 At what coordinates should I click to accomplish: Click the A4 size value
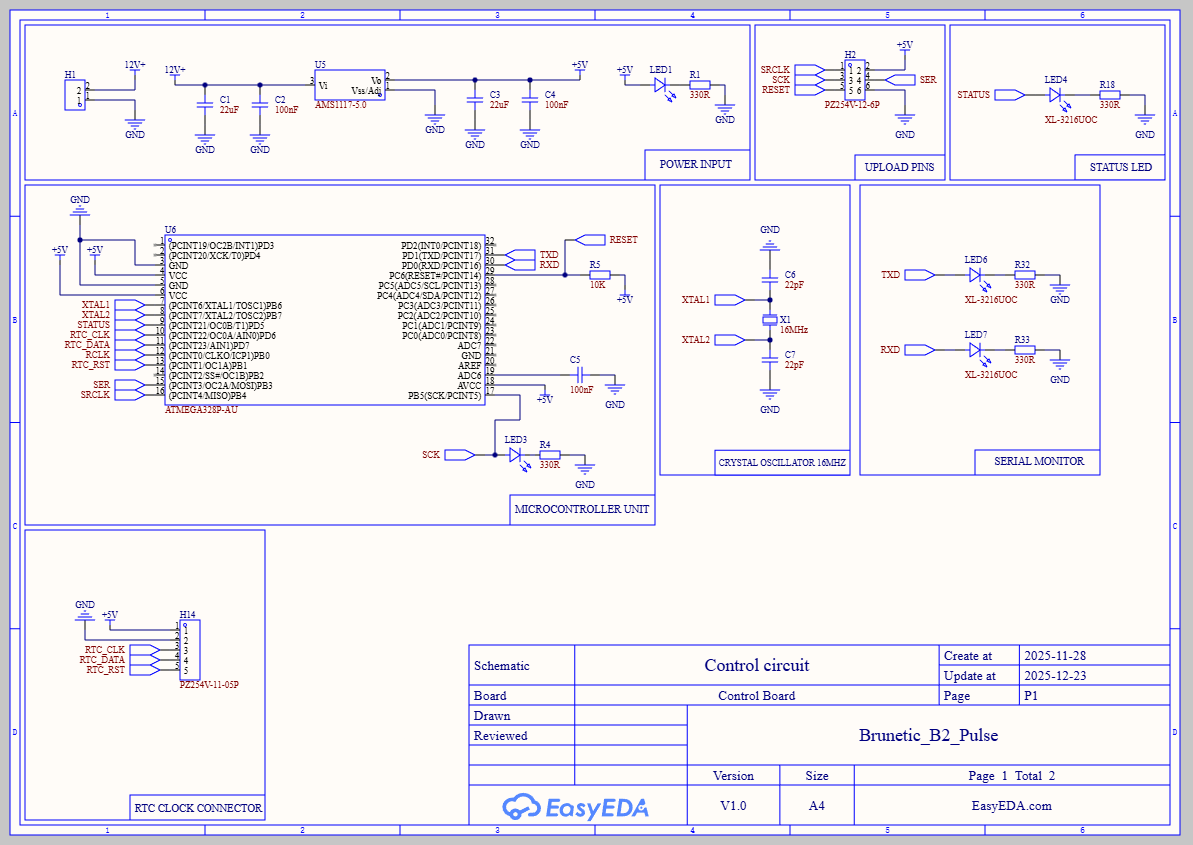click(x=816, y=805)
